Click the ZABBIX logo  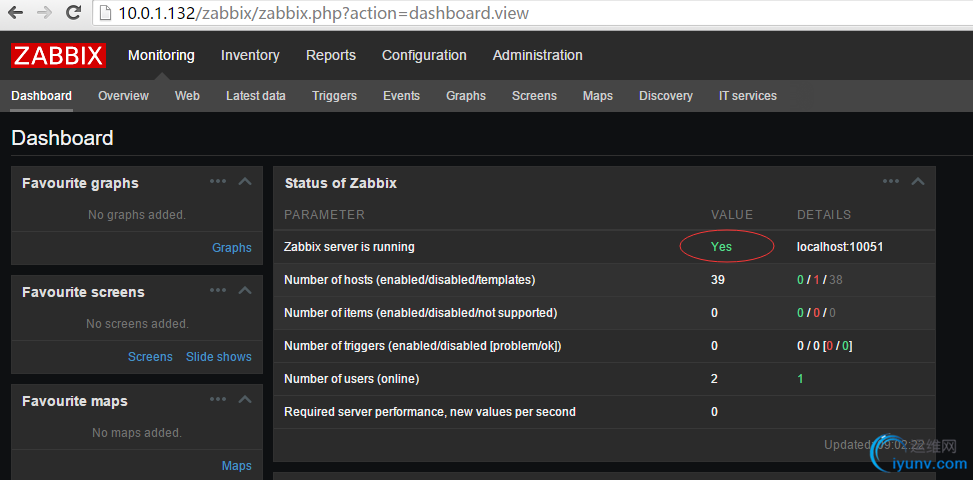(x=58, y=56)
